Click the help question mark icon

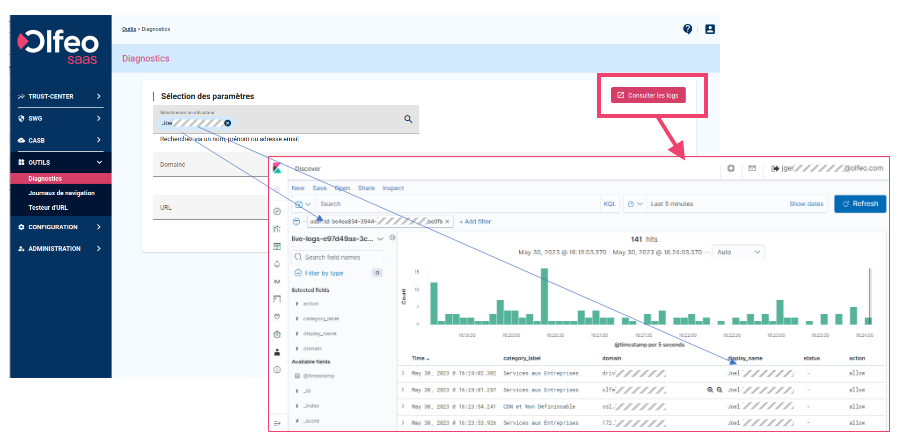pos(688,29)
